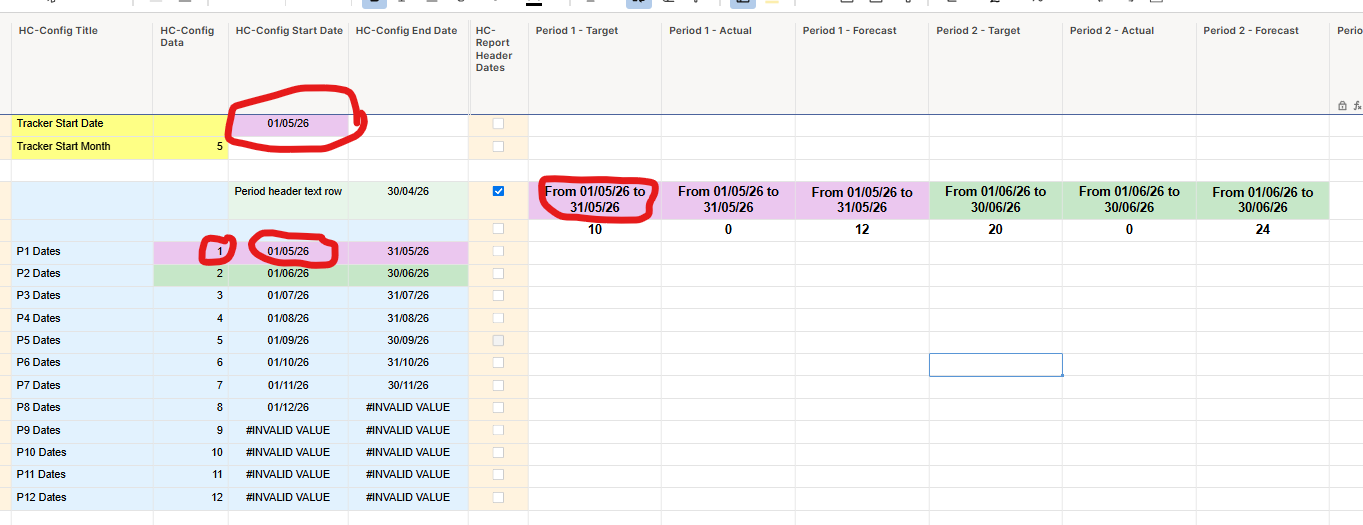
Task: Select P1 Dates end date 31/05/26
Action: coord(408,252)
